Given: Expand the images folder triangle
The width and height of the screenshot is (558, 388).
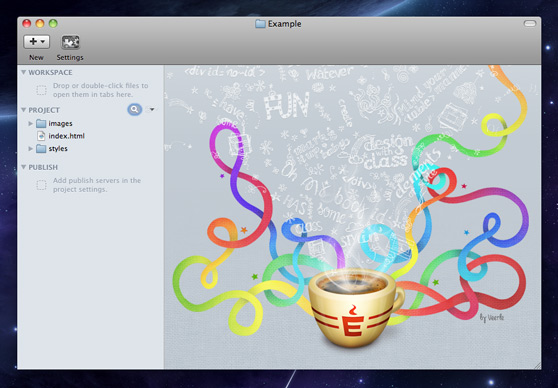Looking at the screenshot, I should (31, 124).
